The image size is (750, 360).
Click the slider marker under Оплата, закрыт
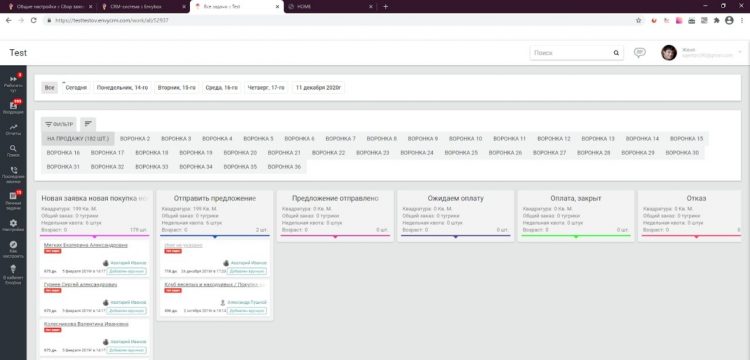576,237
